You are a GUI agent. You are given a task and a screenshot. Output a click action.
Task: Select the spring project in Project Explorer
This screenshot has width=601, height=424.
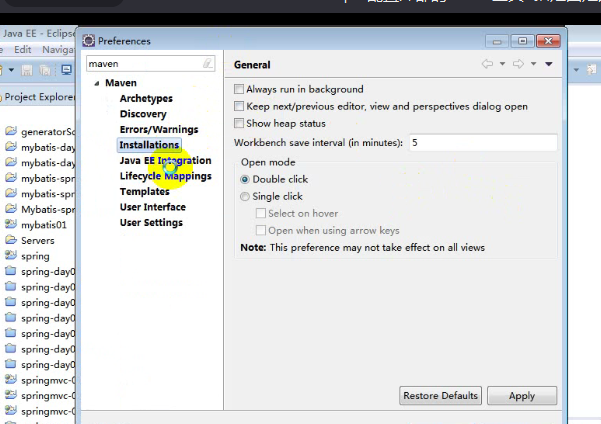[35, 256]
